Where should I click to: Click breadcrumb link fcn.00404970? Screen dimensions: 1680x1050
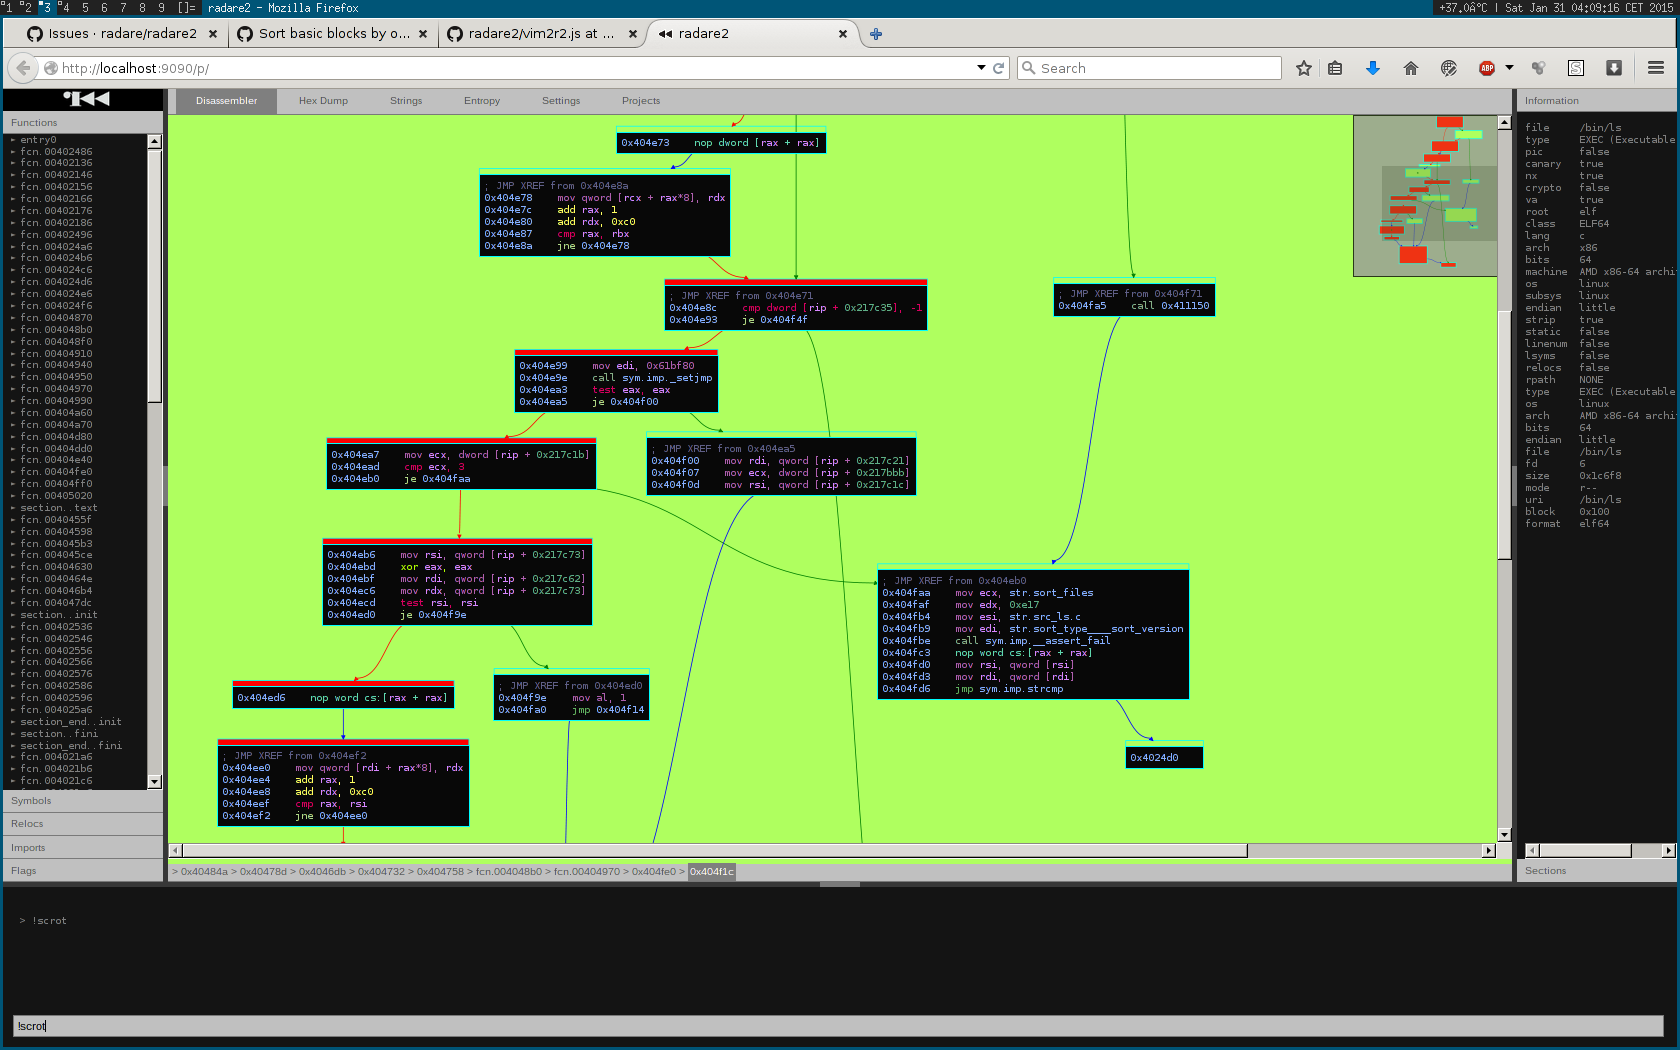click(587, 872)
